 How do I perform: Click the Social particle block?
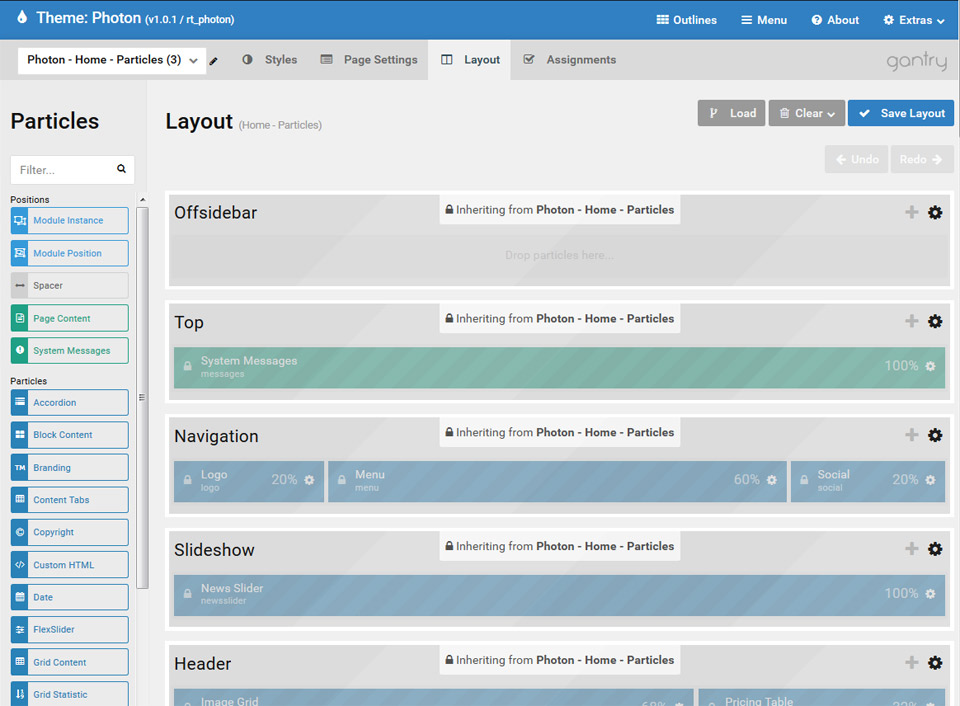pos(868,481)
